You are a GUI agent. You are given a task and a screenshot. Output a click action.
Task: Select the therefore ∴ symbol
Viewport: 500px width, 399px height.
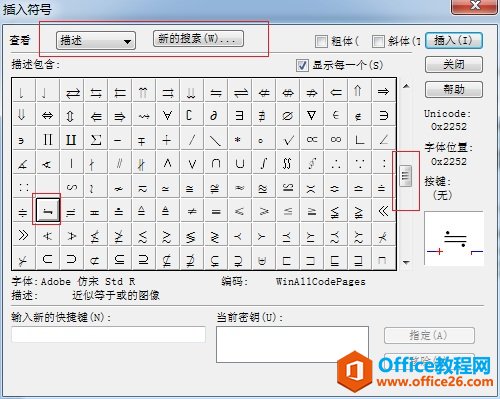click(x=336, y=163)
